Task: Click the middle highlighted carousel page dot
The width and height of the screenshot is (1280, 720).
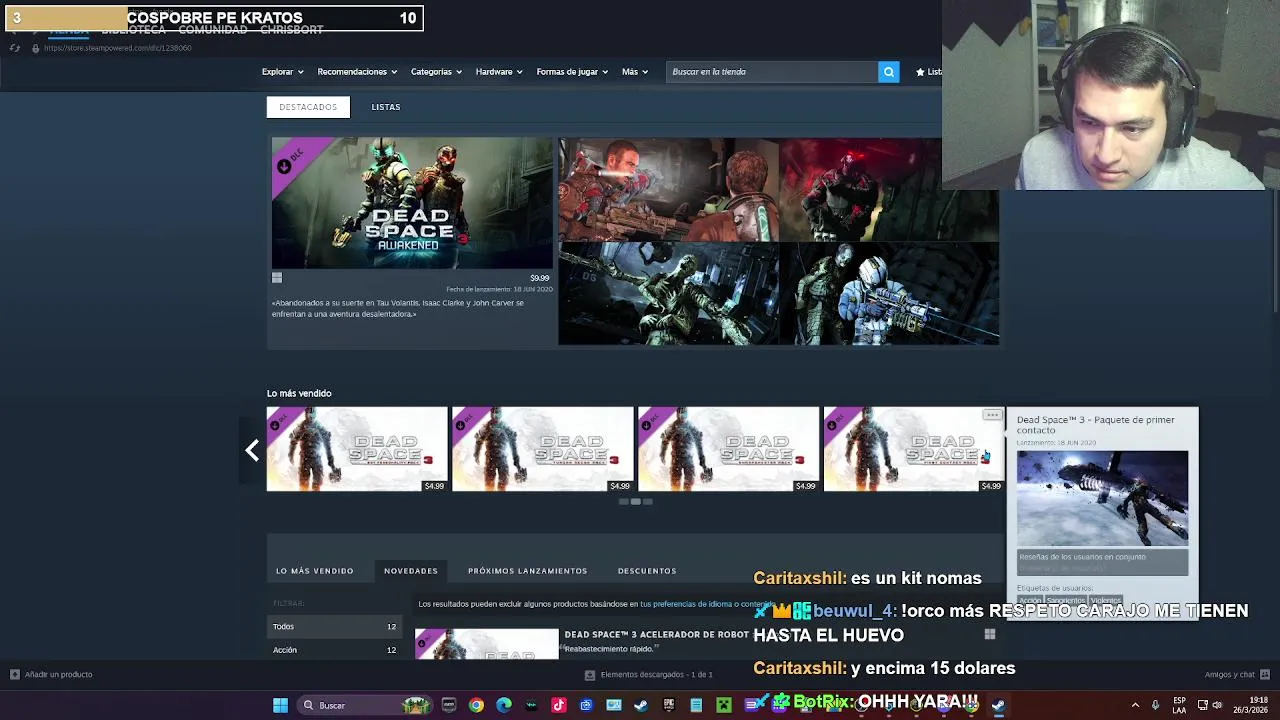Action: point(635,501)
